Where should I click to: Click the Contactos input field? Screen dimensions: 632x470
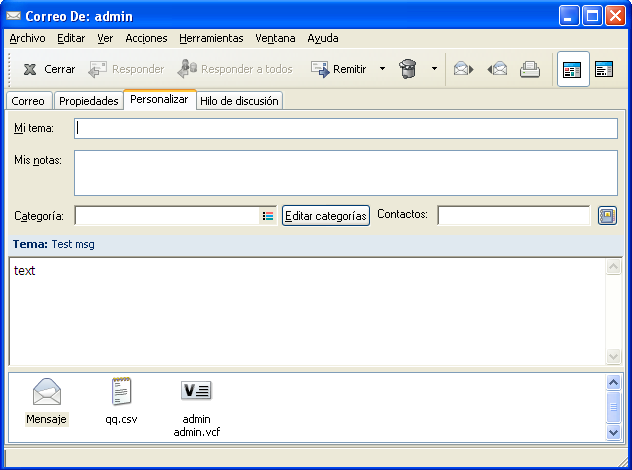coord(514,216)
